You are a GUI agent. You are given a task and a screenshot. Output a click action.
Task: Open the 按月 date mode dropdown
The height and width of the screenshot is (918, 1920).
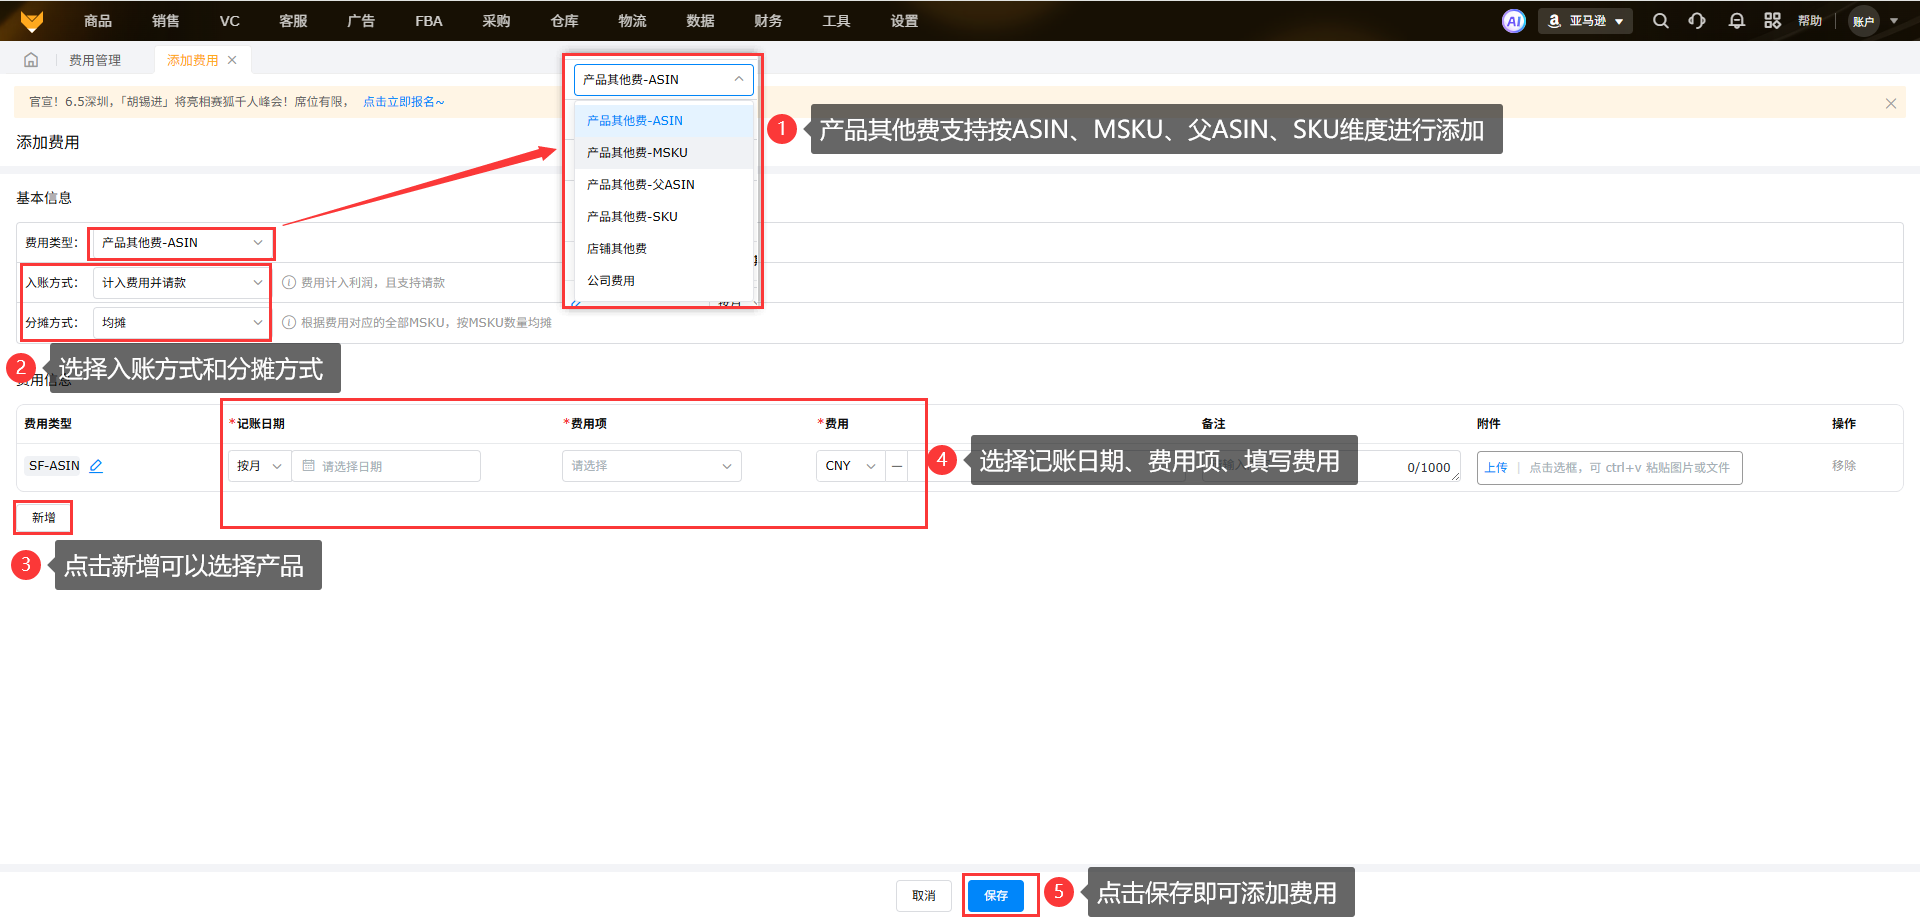[x=260, y=466]
